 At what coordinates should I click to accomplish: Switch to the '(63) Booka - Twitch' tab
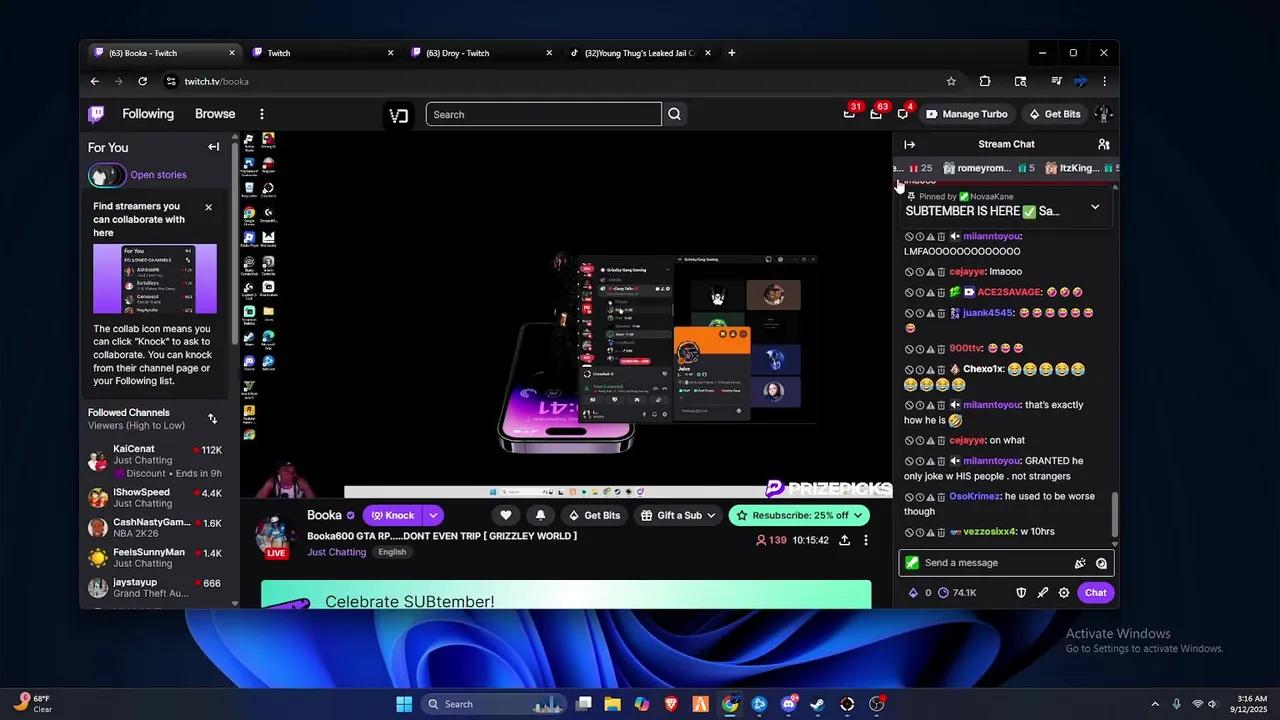coord(163,53)
